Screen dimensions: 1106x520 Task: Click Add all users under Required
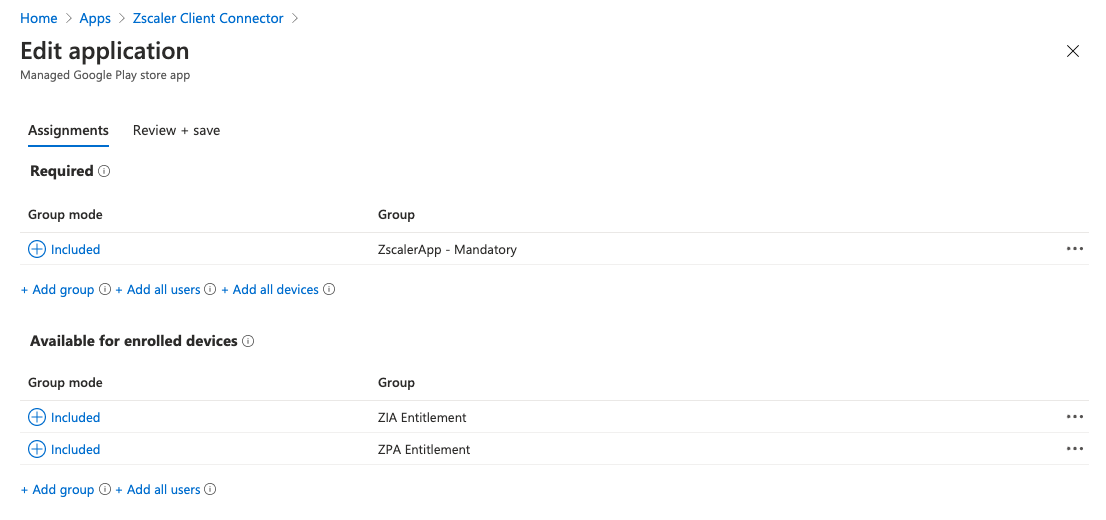(158, 290)
